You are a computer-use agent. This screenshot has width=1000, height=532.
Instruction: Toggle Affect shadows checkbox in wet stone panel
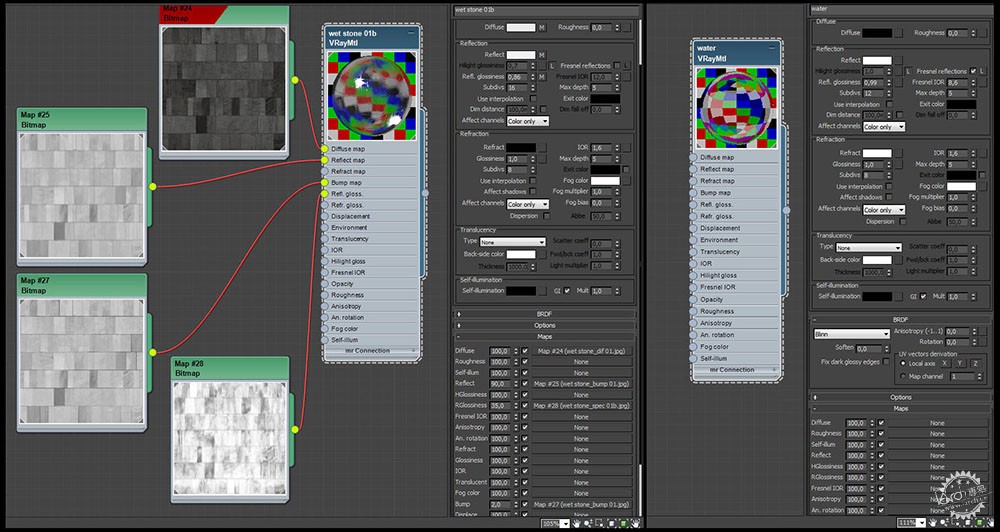click(533, 191)
